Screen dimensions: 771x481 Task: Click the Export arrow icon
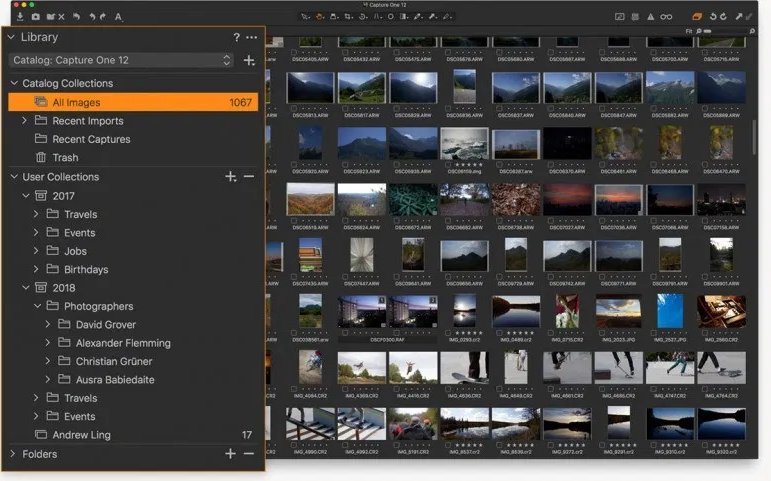[x=739, y=17]
